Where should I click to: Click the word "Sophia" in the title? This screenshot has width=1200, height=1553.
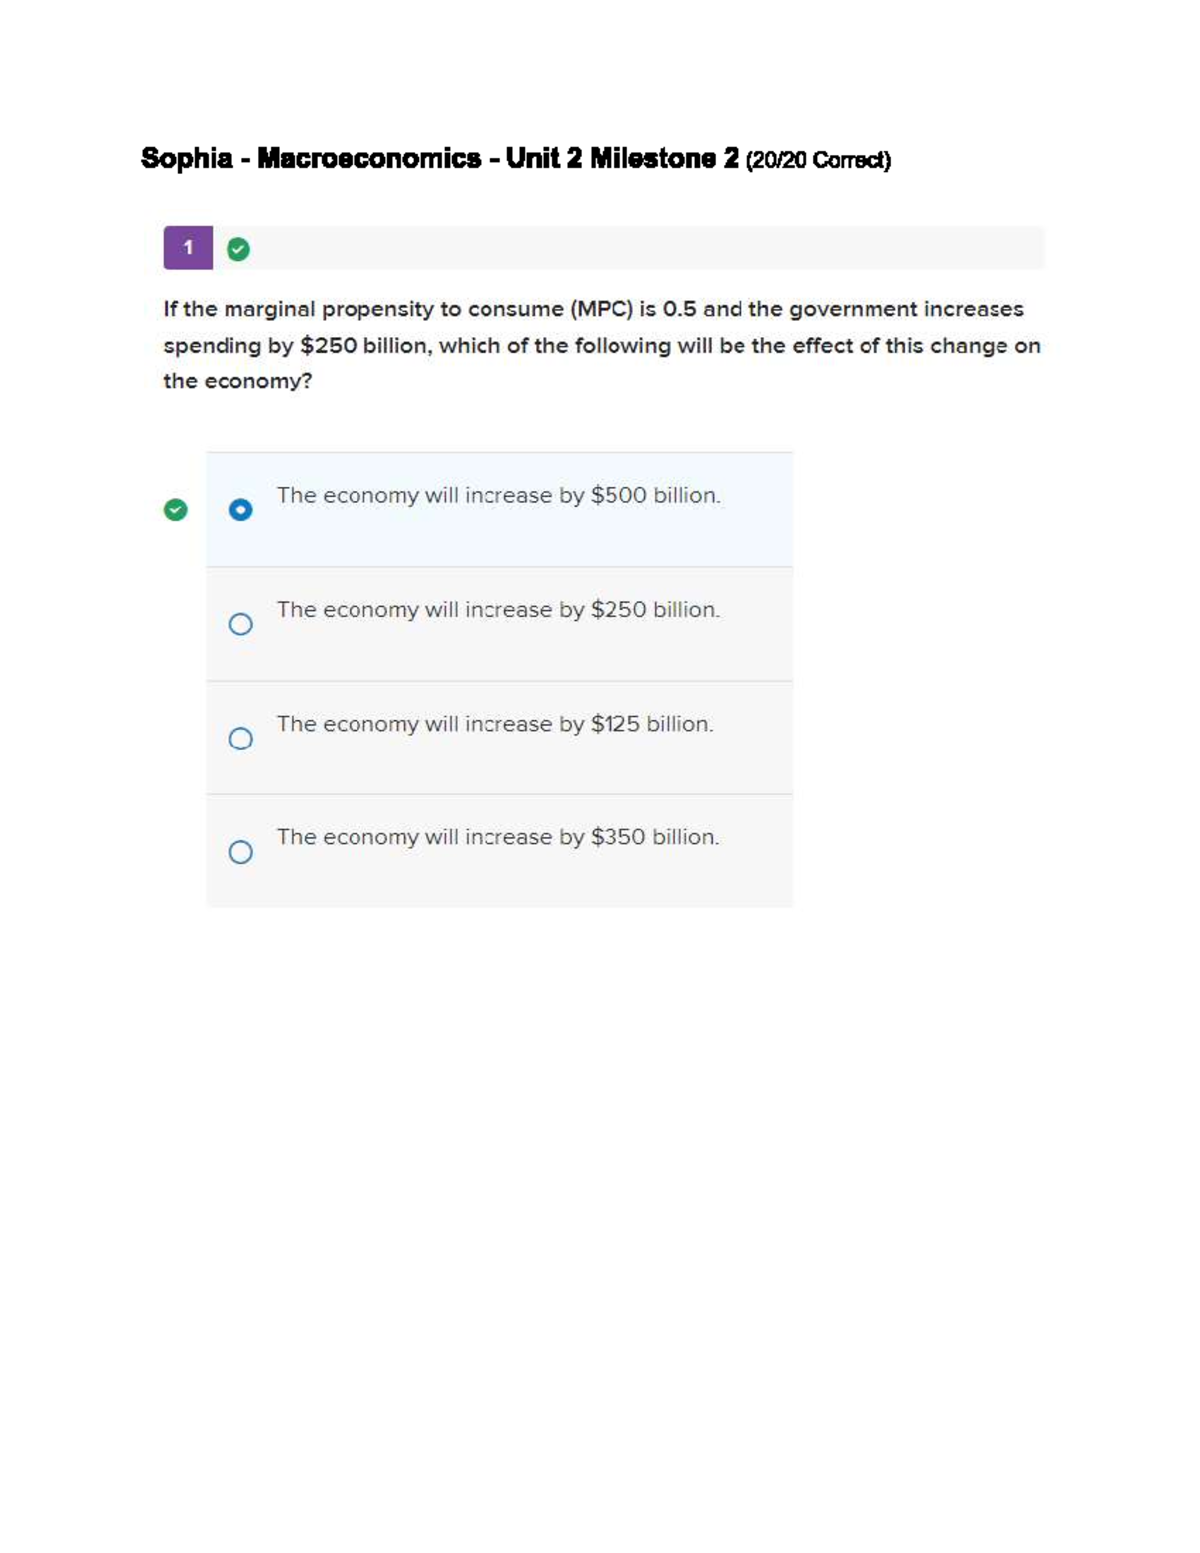(x=186, y=158)
